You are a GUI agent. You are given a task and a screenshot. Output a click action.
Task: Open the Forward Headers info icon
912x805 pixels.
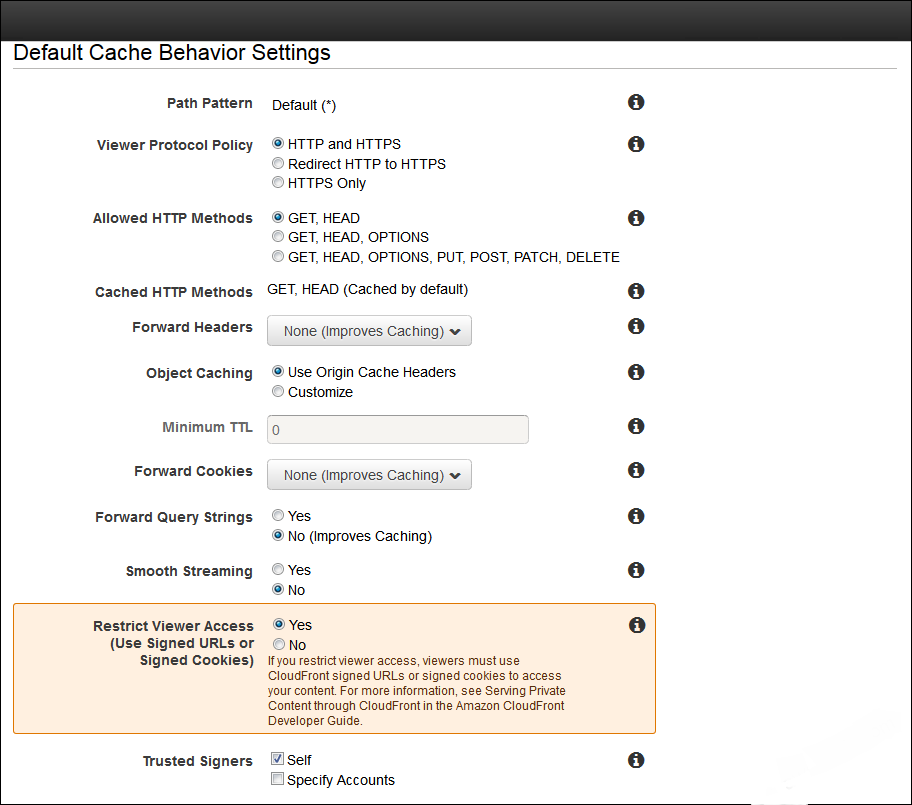coord(636,326)
